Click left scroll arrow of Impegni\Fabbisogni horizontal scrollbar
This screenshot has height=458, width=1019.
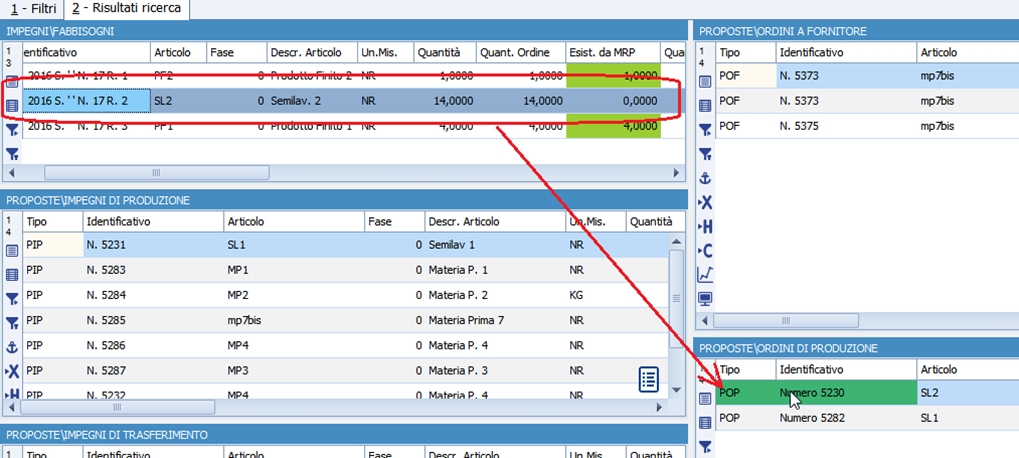[12, 173]
